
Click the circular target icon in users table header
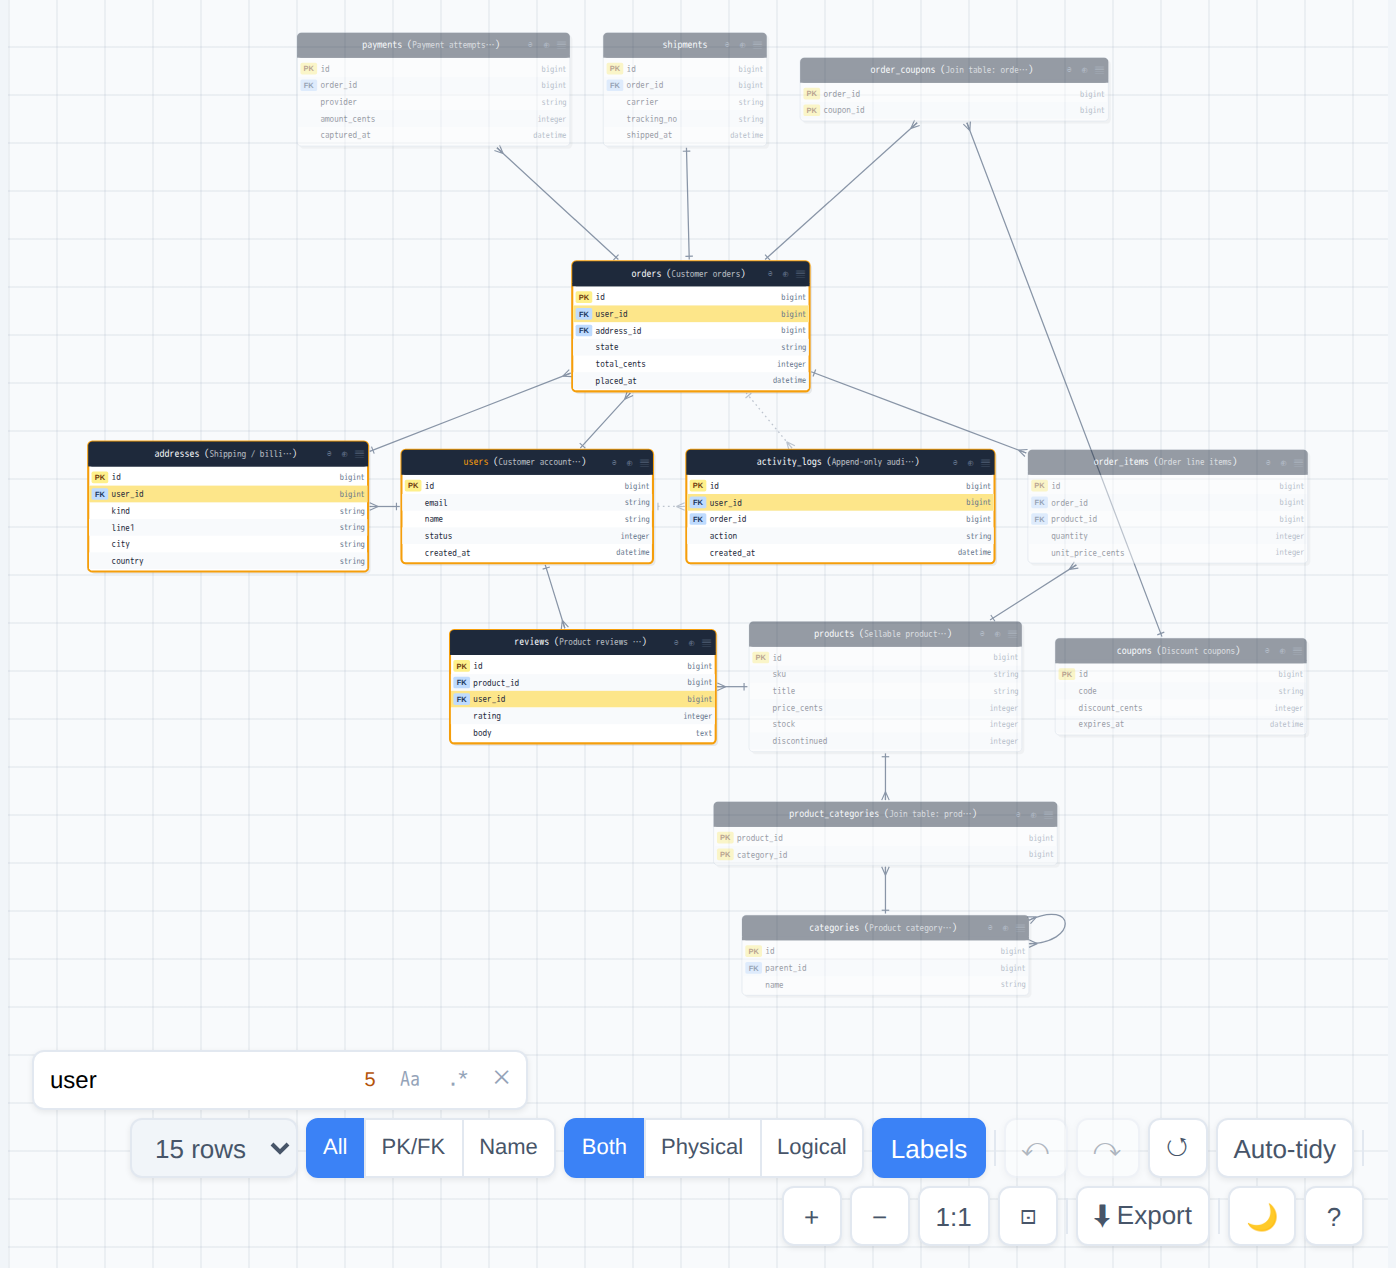(629, 463)
